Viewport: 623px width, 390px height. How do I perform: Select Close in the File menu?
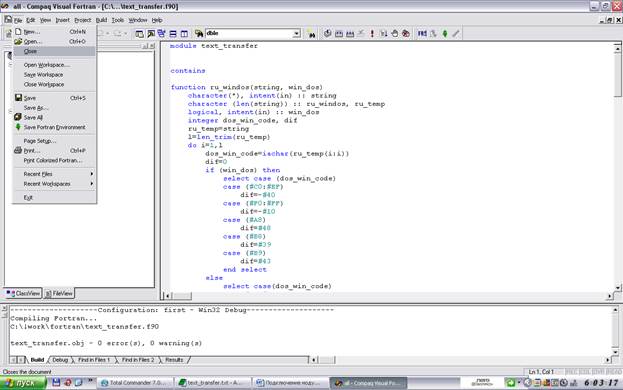54,51
